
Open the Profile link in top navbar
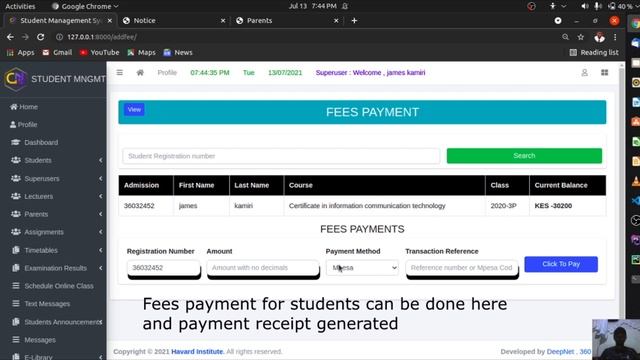pyautogui.click(x=167, y=73)
